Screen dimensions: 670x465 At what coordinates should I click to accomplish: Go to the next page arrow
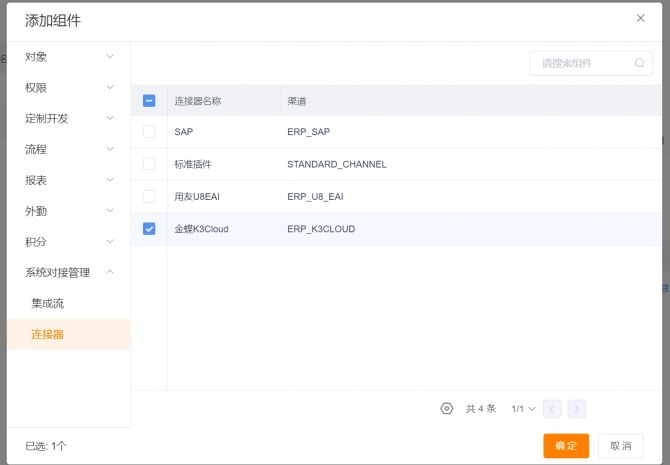point(577,408)
